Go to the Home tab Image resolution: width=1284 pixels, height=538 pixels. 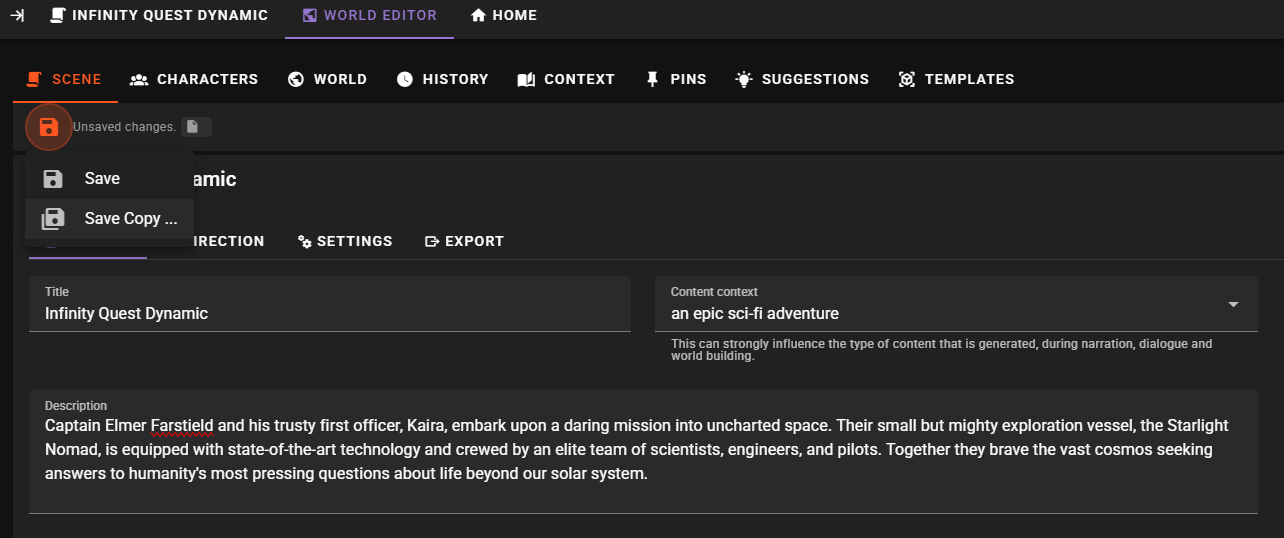(504, 15)
